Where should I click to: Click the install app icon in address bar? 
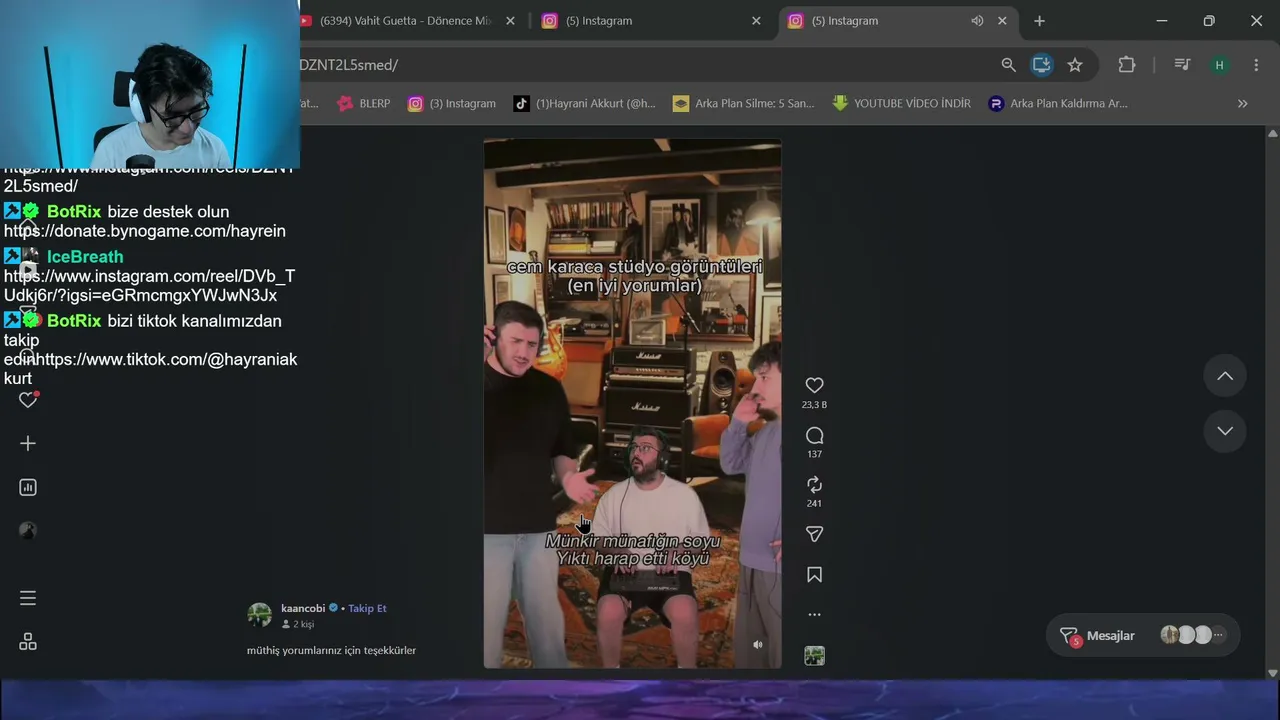1041,65
